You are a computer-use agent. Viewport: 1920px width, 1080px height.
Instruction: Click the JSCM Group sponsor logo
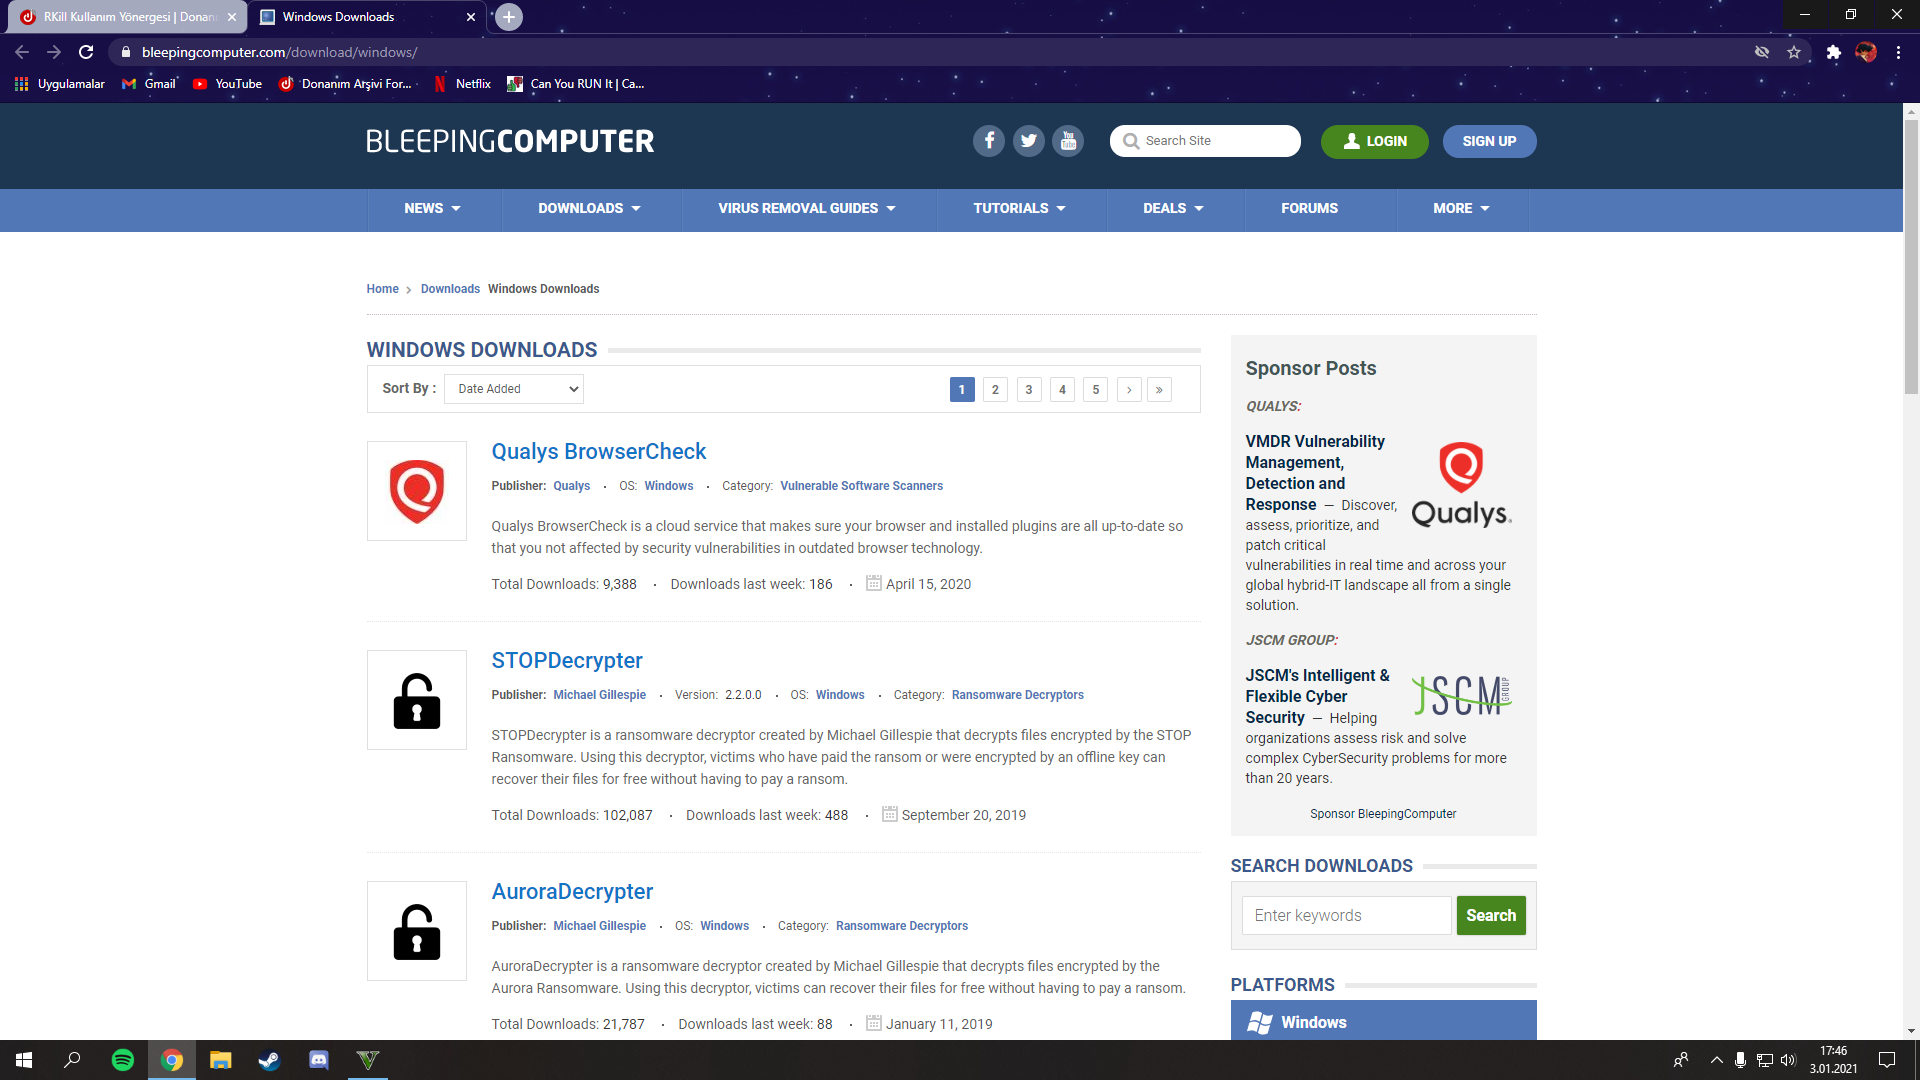tap(1461, 695)
